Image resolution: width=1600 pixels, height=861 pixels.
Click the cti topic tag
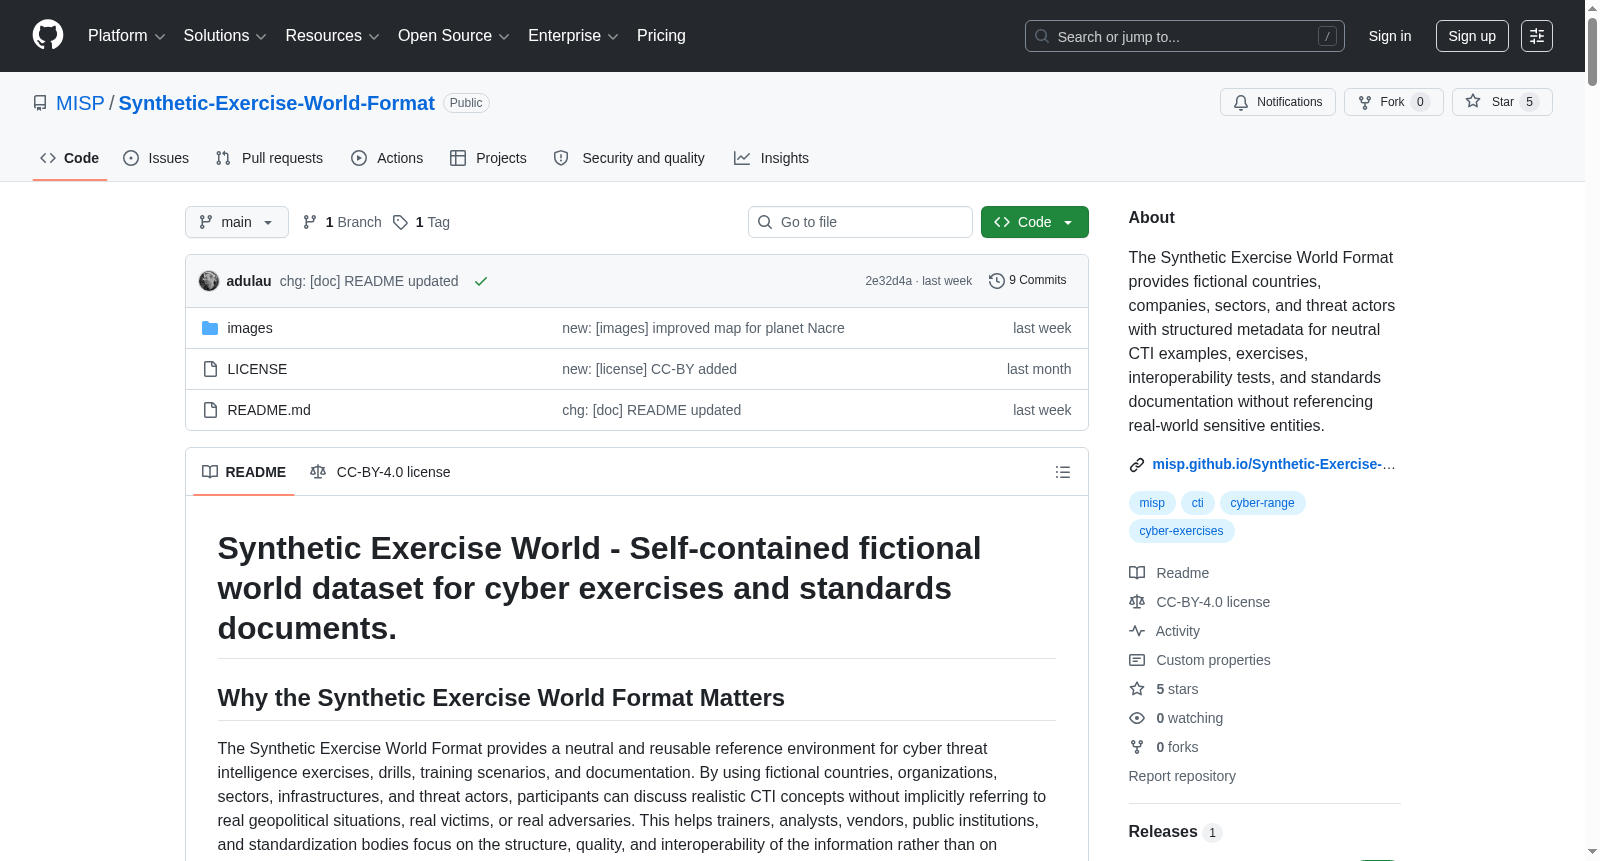(1198, 503)
